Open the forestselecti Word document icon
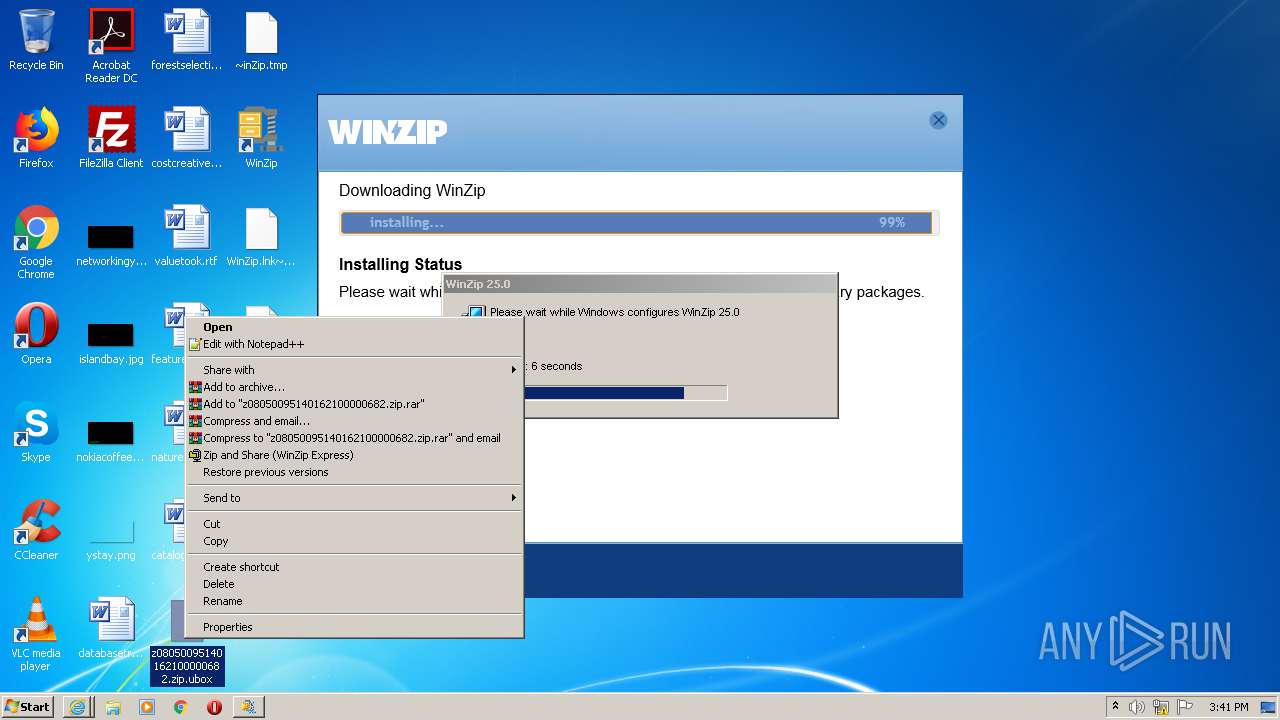This screenshot has height=720, width=1280. 187,40
